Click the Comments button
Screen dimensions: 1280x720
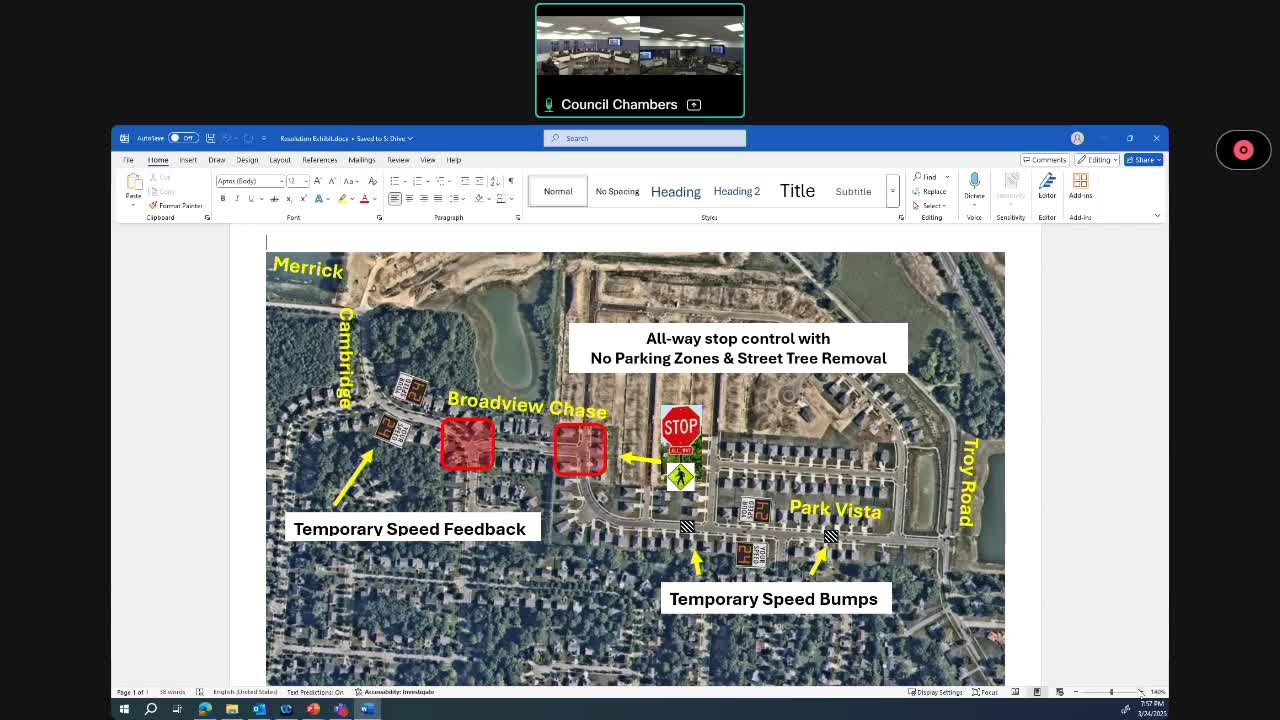coord(1044,160)
